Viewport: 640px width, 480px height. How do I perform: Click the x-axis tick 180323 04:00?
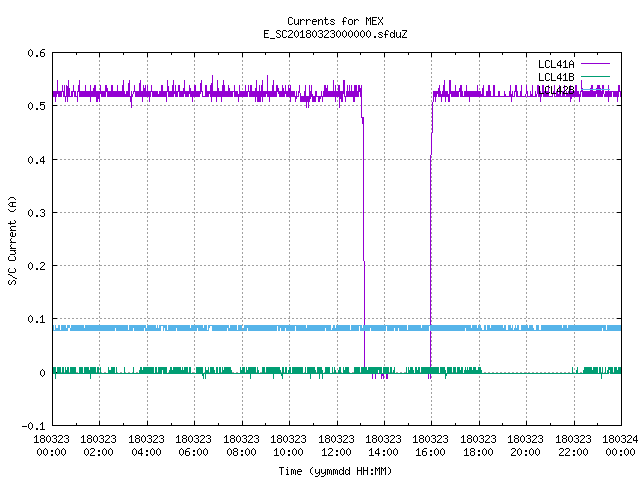(146, 446)
